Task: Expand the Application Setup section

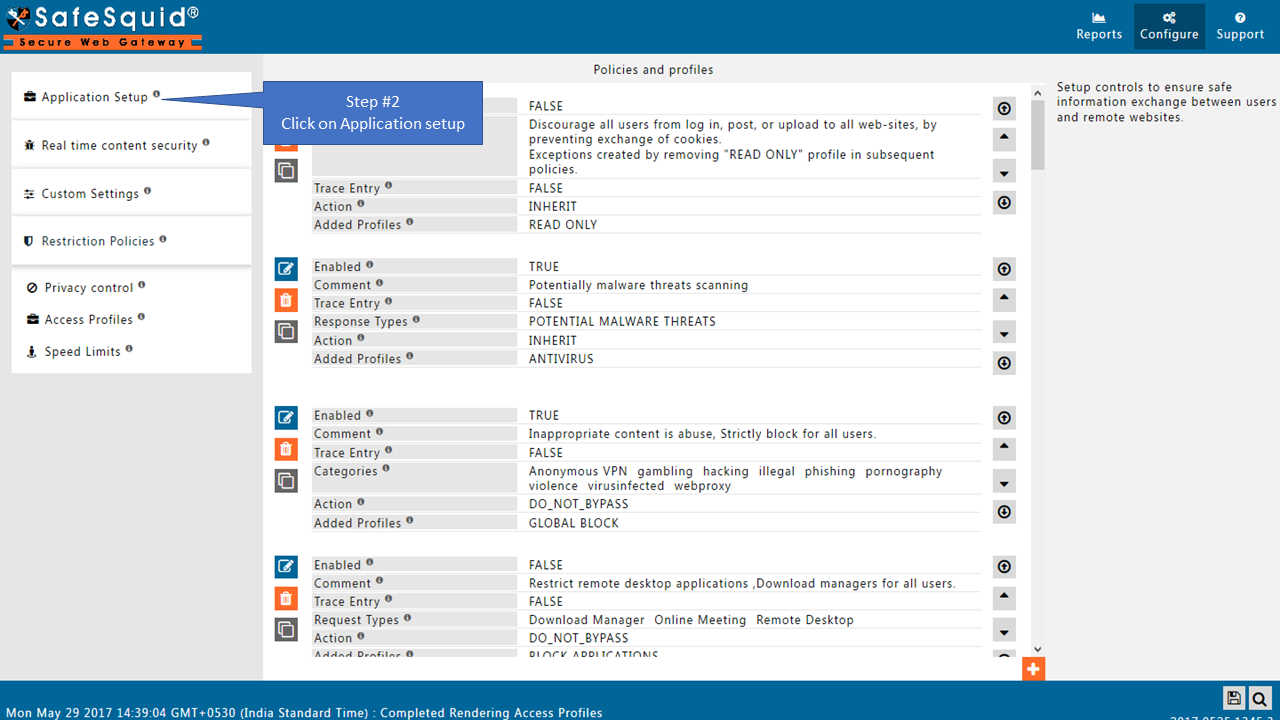Action: coord(94,97)
